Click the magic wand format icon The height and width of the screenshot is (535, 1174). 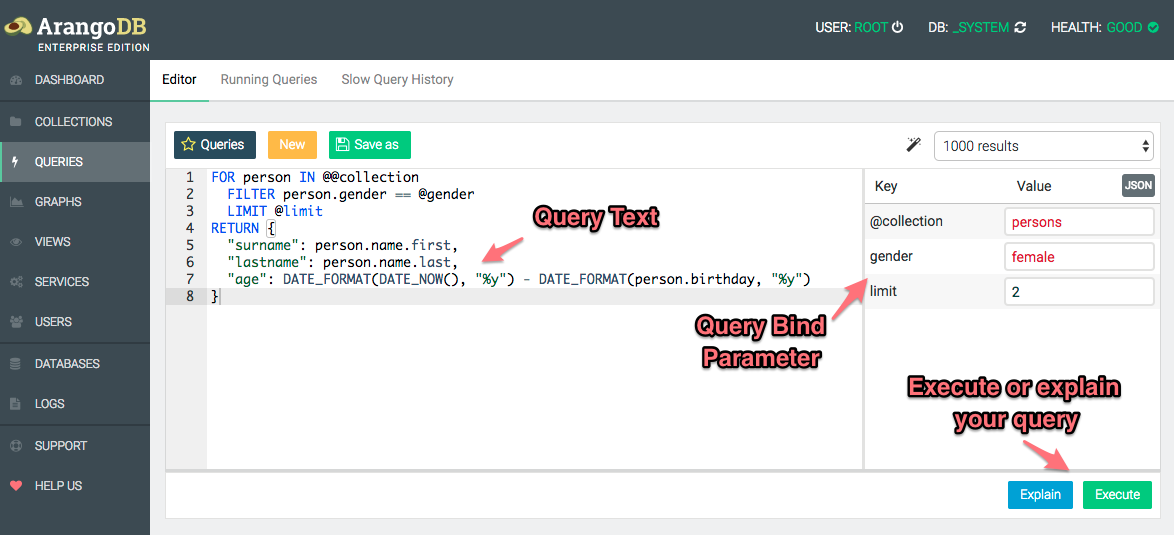(x=913, y=145)
